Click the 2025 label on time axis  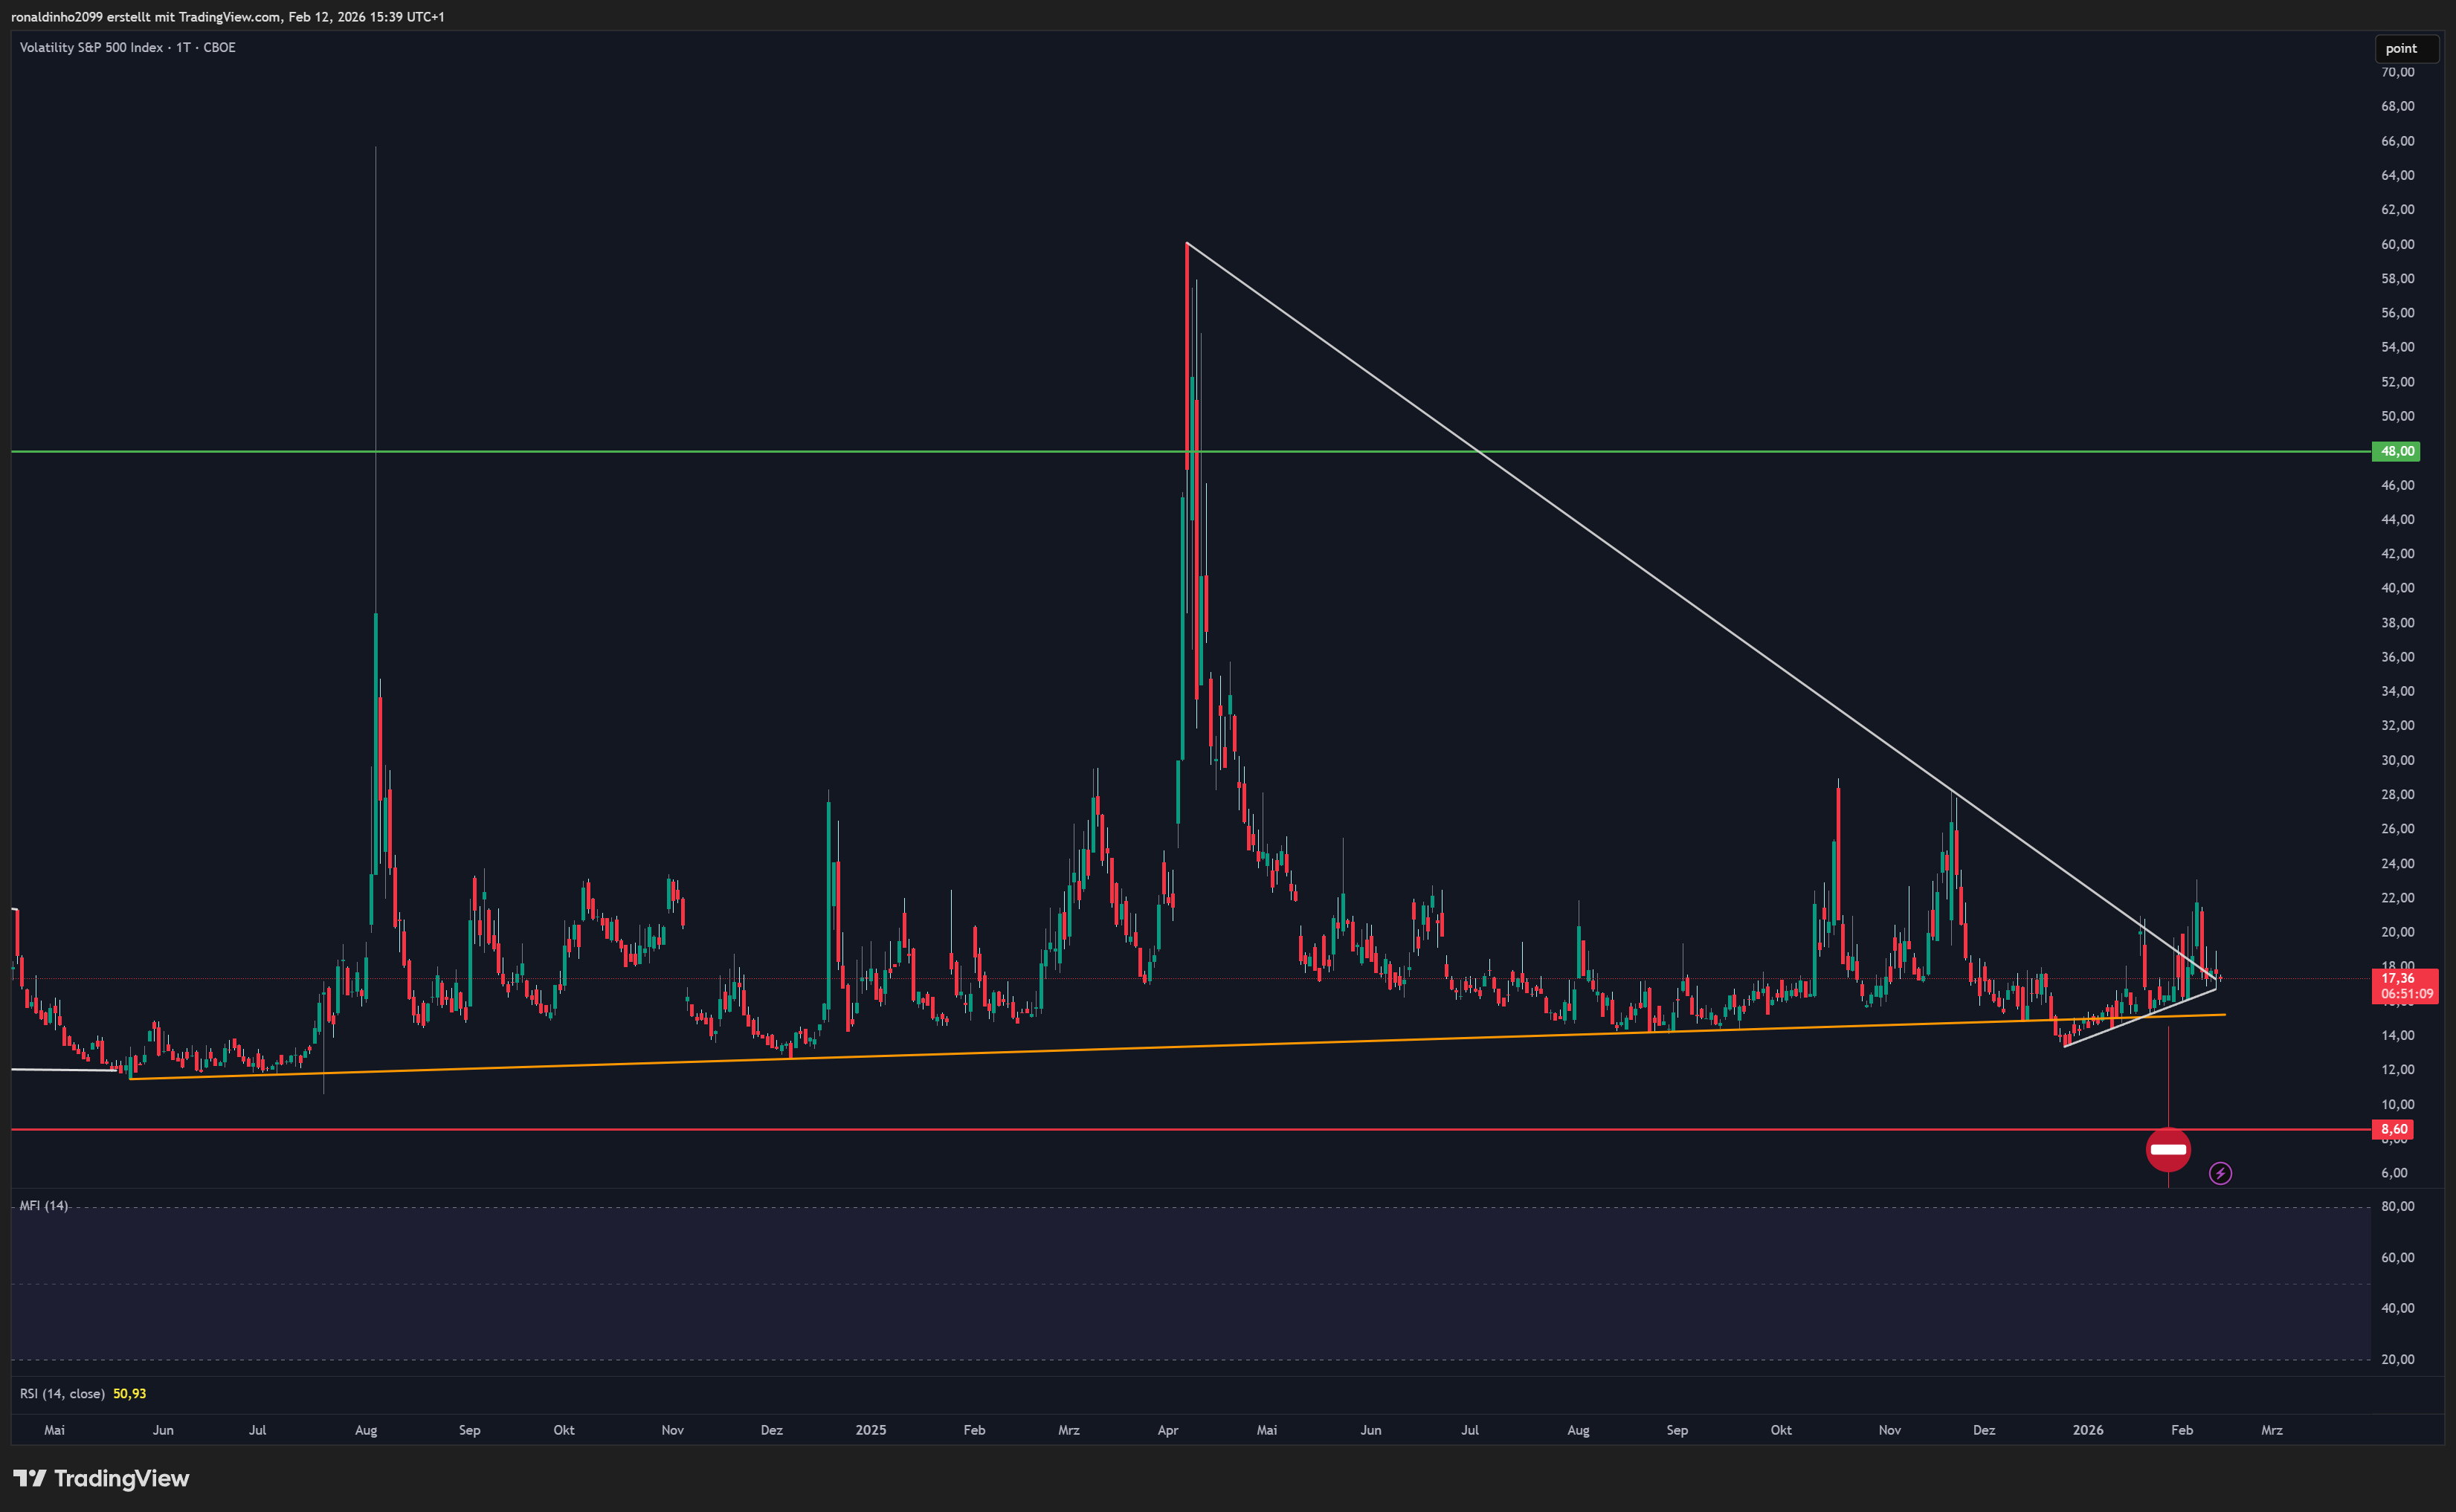[871, 1430]
